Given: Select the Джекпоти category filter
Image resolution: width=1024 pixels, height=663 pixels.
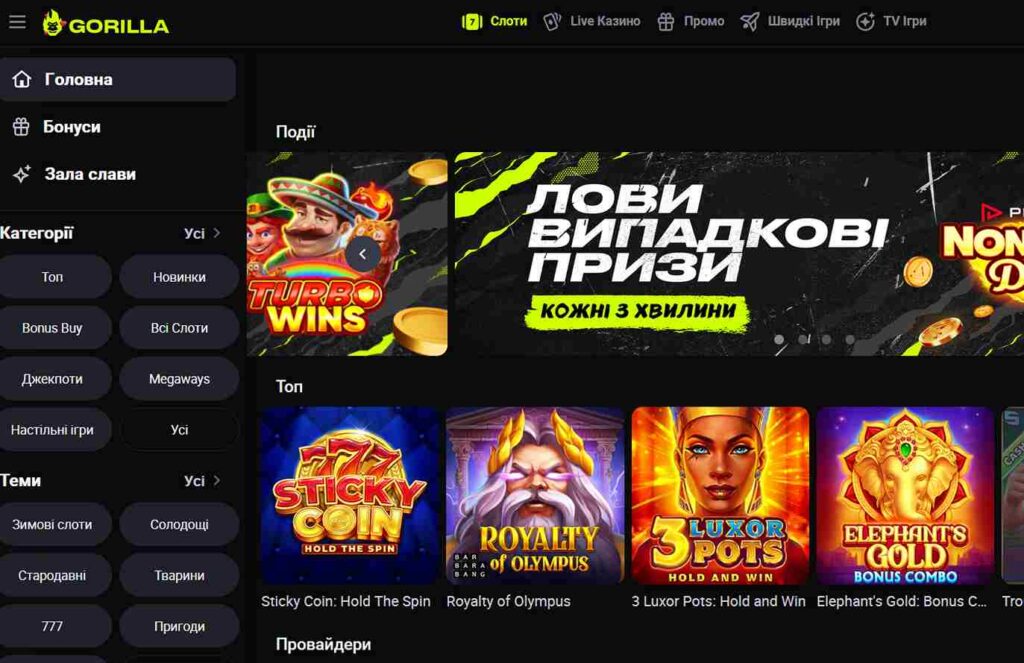Looking at the screenshot, I should (52, 379).
